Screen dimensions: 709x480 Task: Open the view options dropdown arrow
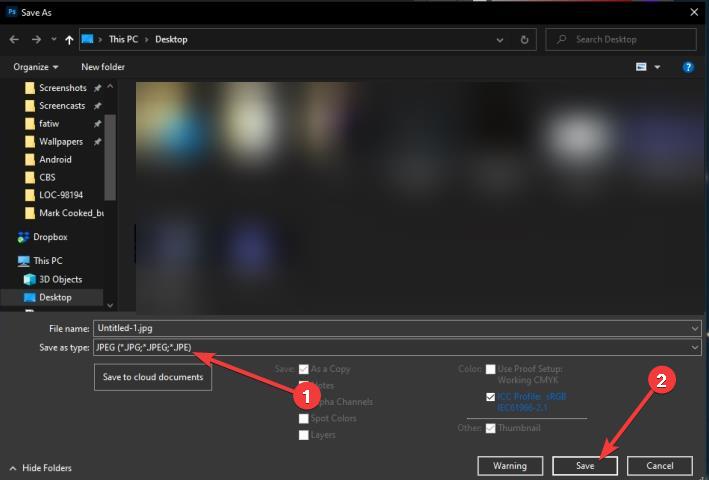657,67
